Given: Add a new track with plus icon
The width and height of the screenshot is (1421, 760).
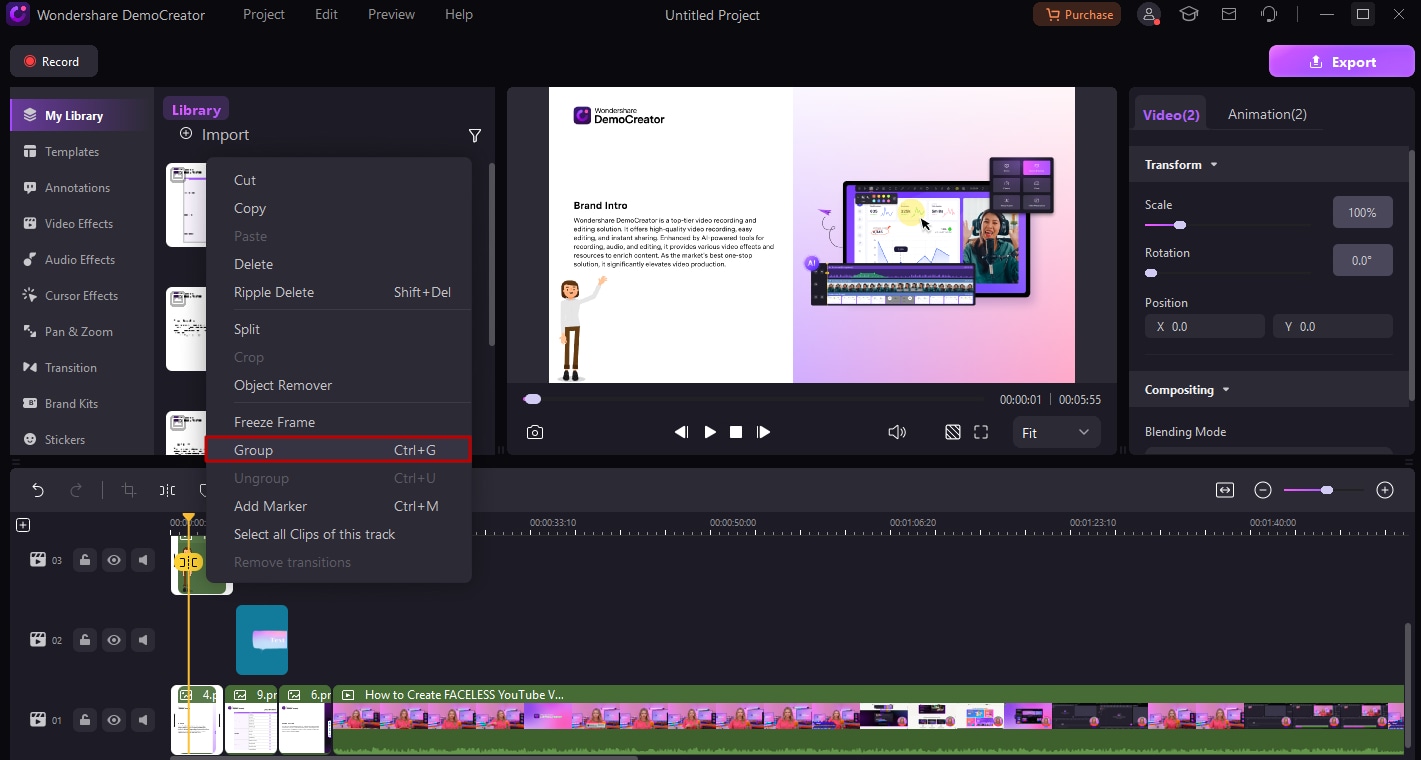Looking at the screenshot, I should point(23,525).
